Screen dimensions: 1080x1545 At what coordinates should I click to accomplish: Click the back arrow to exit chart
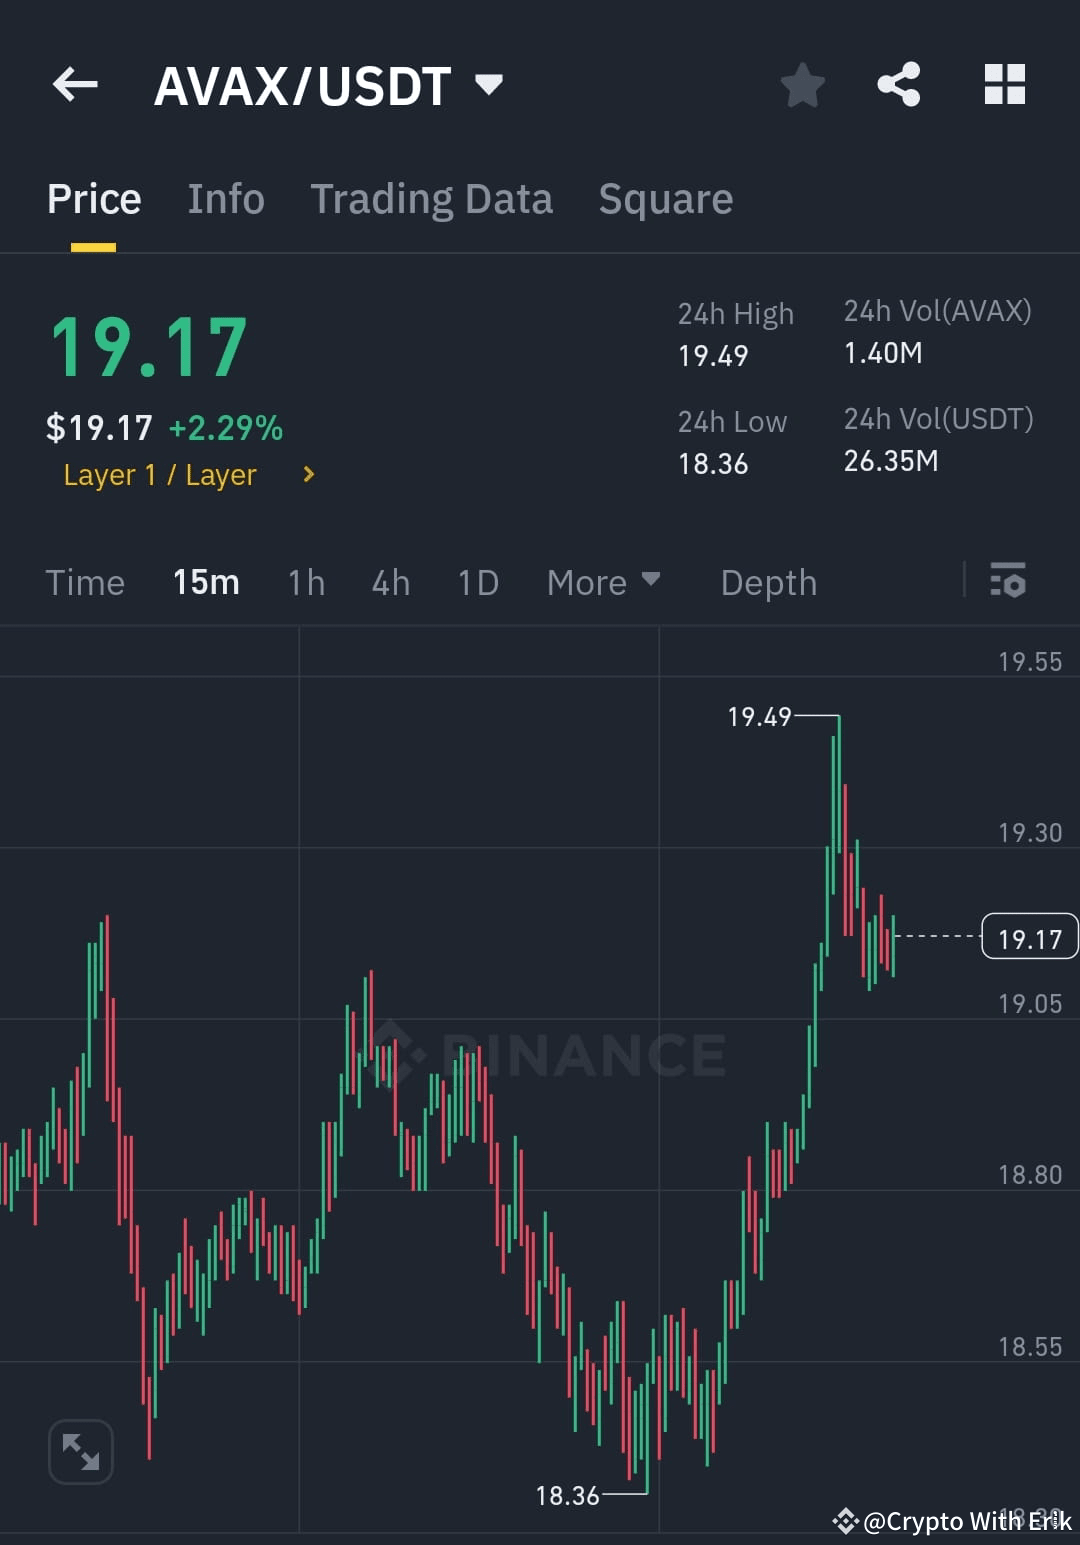(75, 85)
